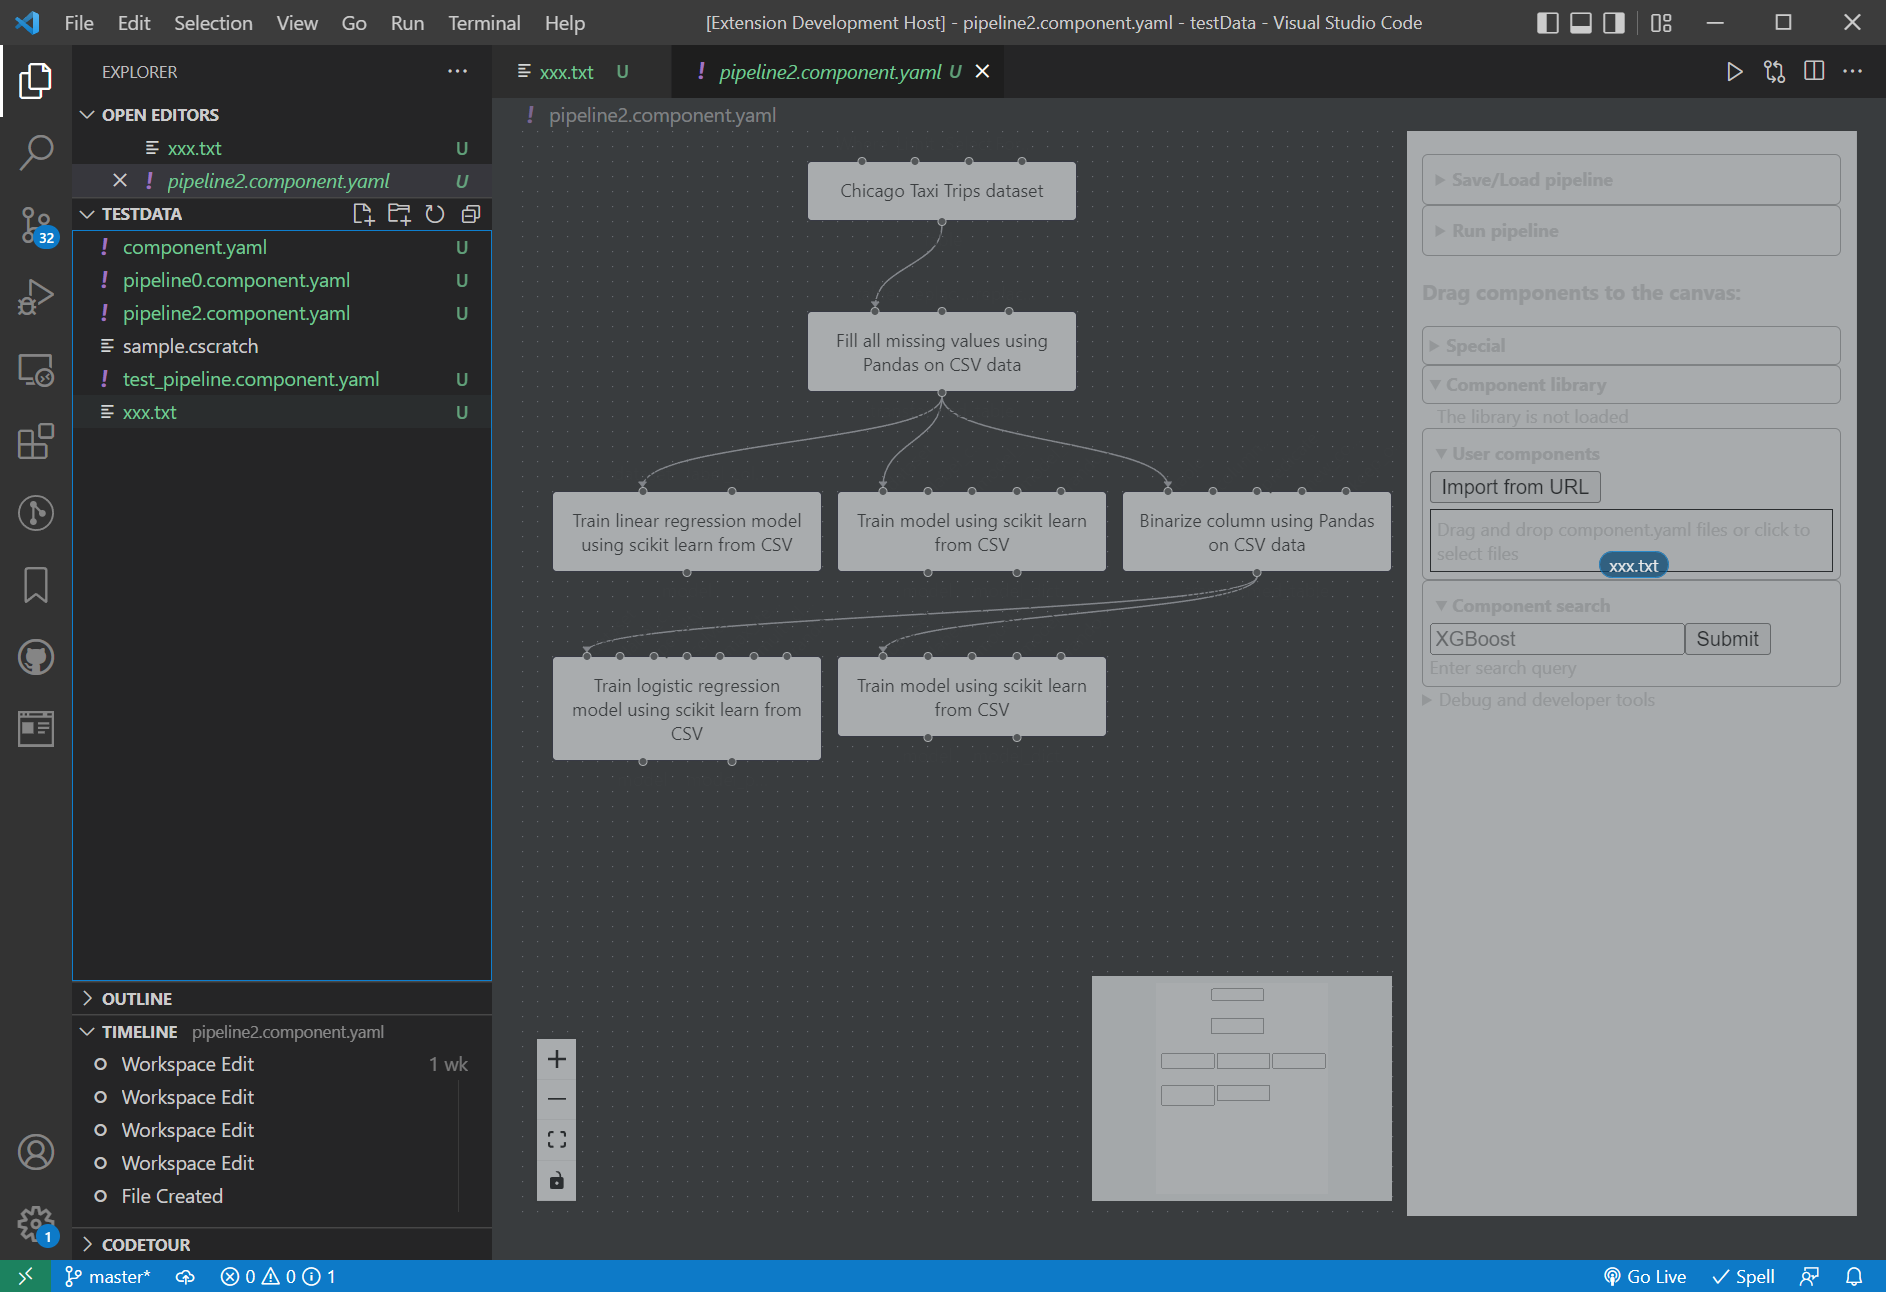Image resolution: width=1886 pixels, height=1292 pixels.
Task: Toggle the primary side bar visibility
Action: [1548, 22]
